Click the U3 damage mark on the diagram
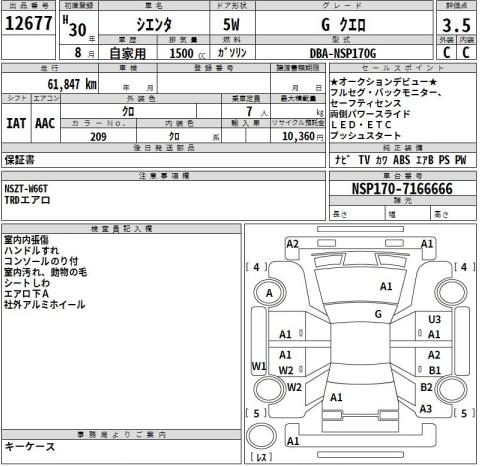This screenshot has width=480, height=466. (x=434, y=320)
